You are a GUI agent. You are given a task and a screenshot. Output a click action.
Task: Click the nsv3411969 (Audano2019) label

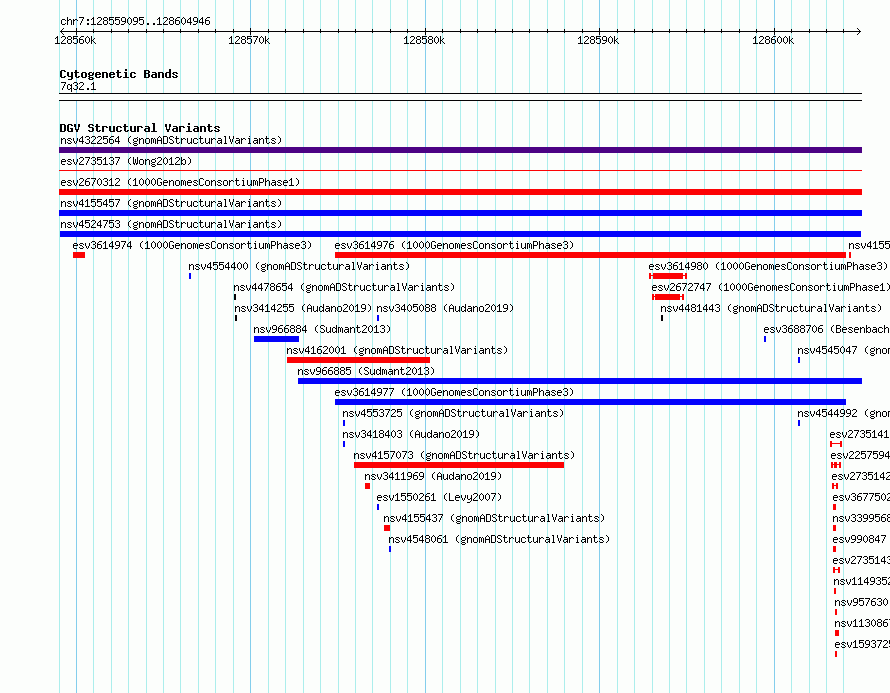(x=433, y=476)
